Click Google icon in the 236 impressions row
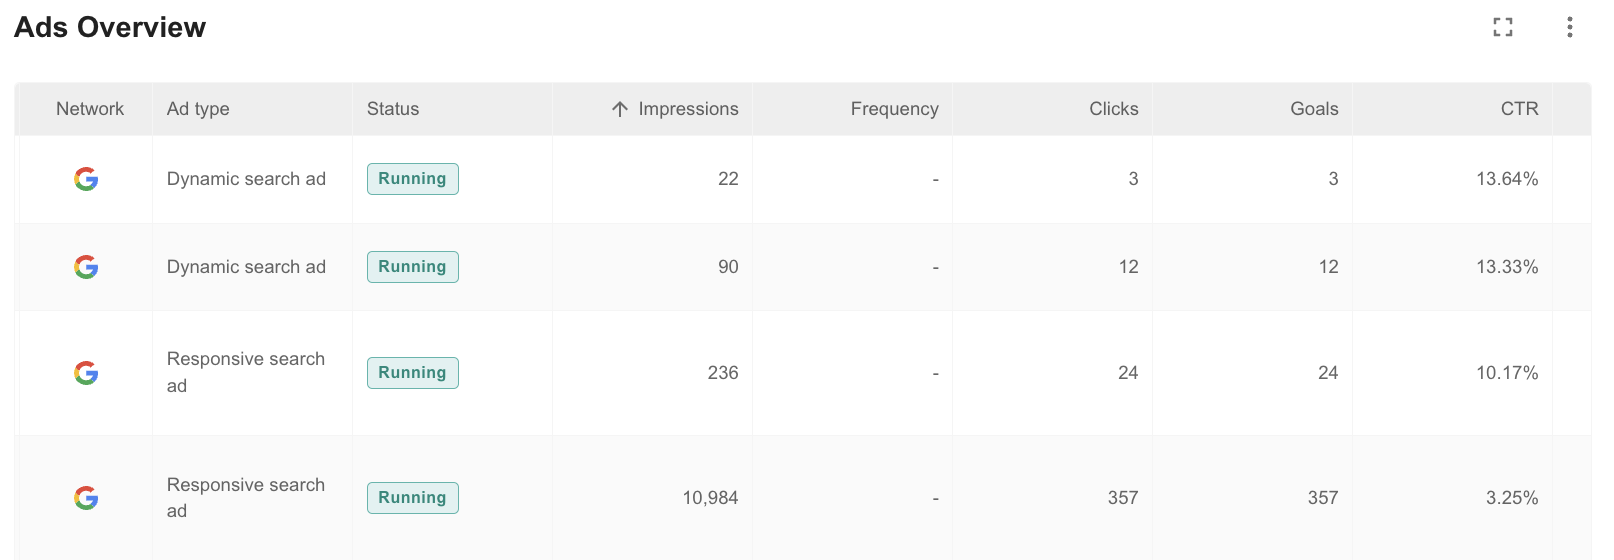 [86, 373]
